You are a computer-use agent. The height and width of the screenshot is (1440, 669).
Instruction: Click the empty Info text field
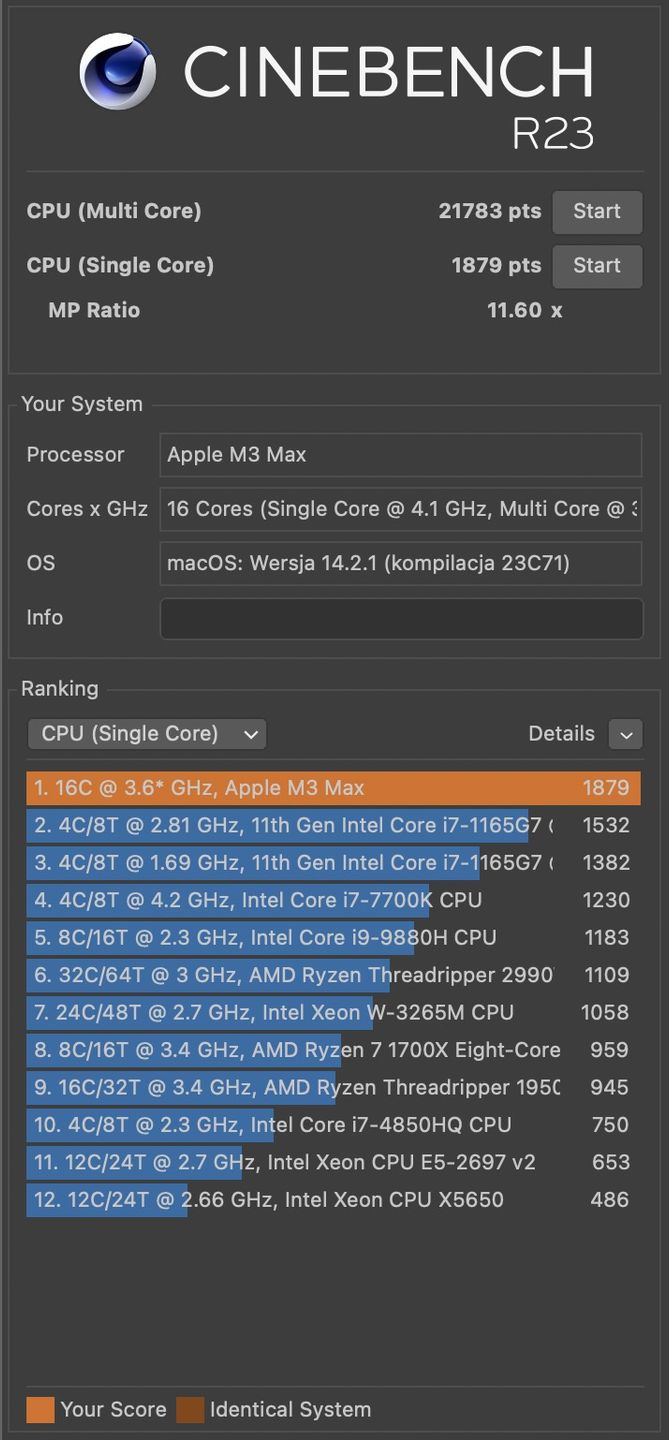coord(401,618)
